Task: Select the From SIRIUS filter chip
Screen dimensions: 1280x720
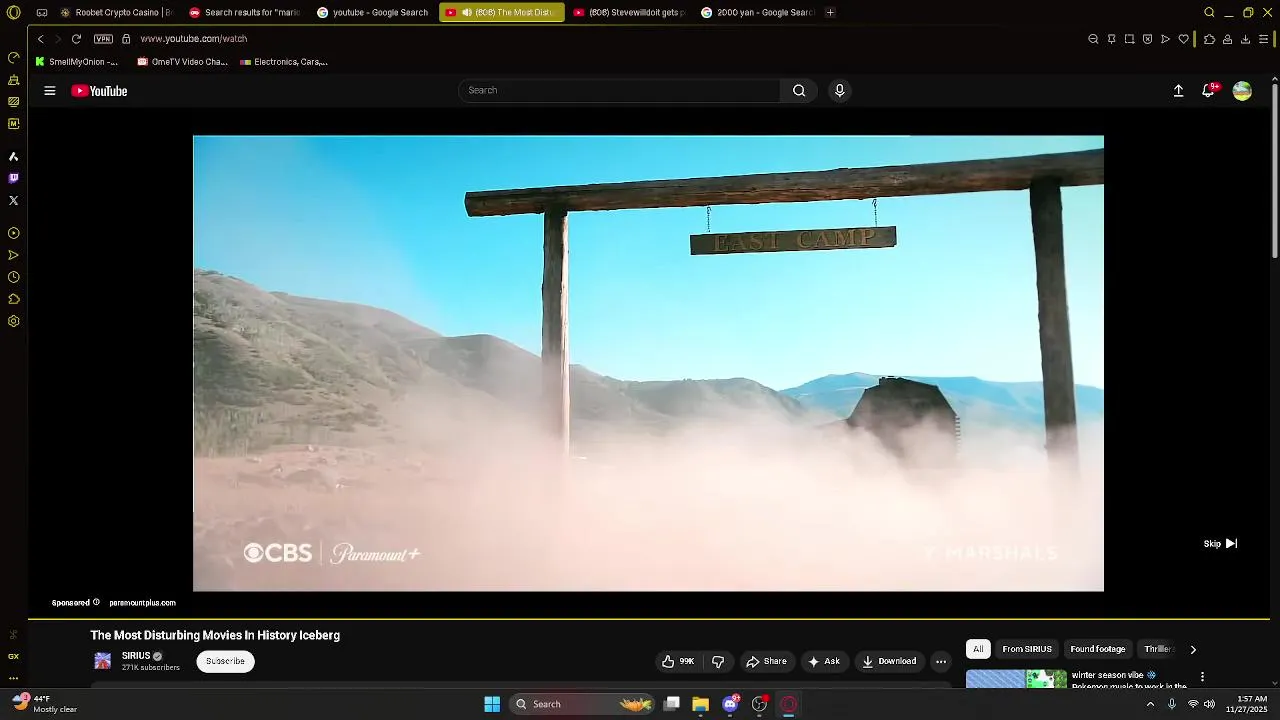Action: click(1027, 649)
